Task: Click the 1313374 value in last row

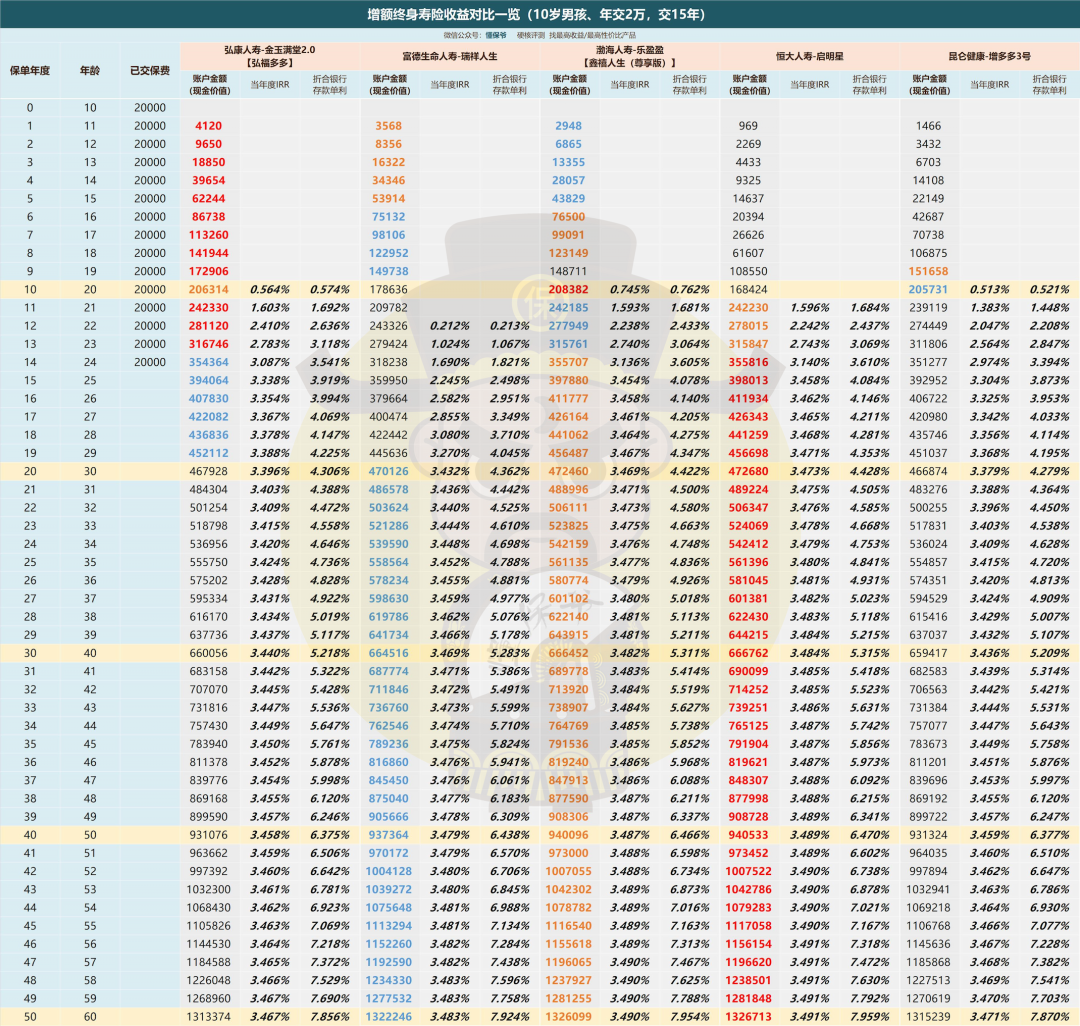Action: coord(209,1015)
